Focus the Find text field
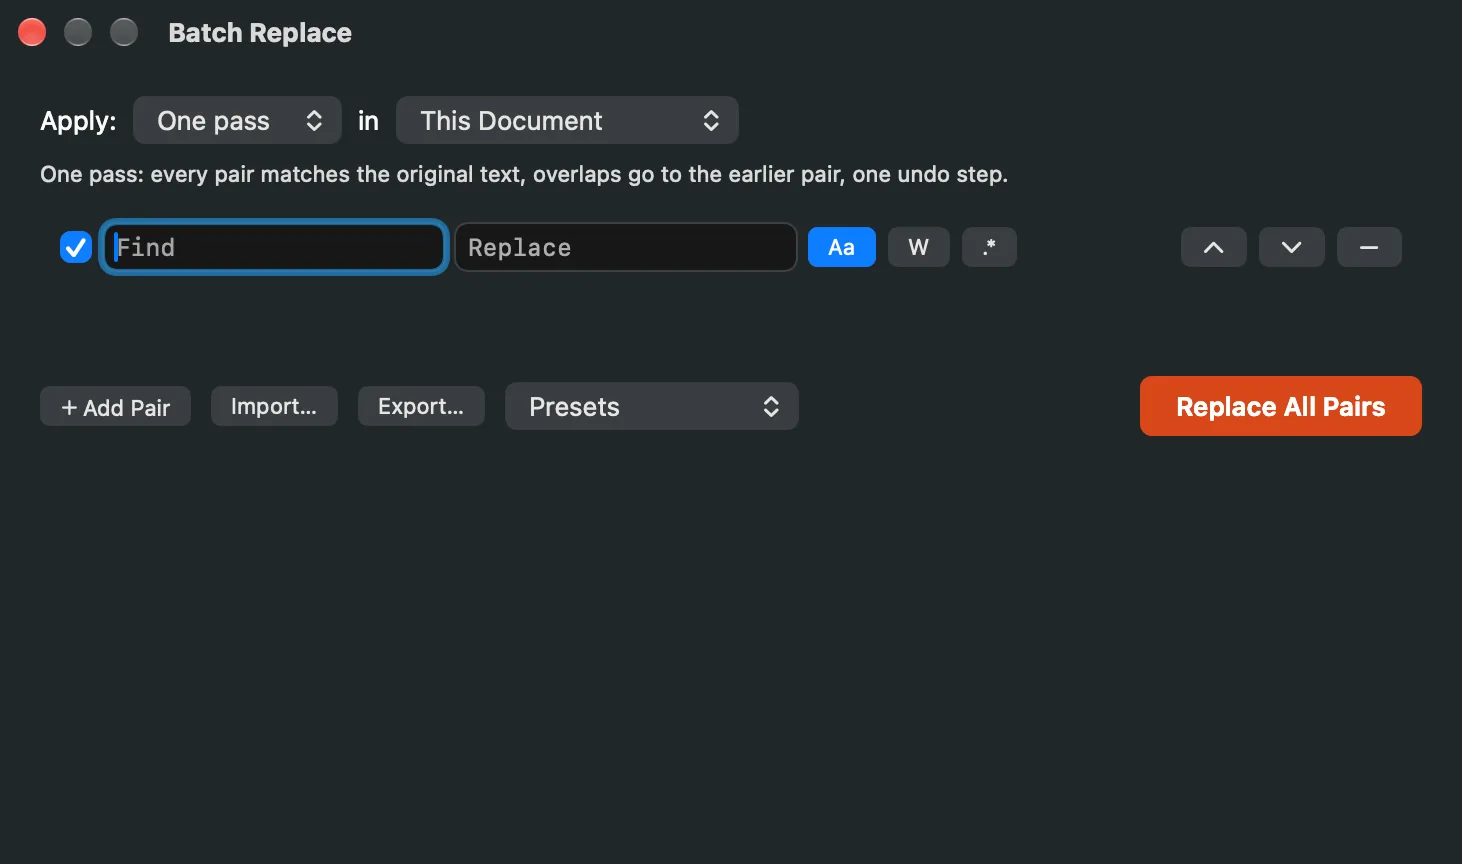This screenshot has height=864, width=1462. coord(273,247)
